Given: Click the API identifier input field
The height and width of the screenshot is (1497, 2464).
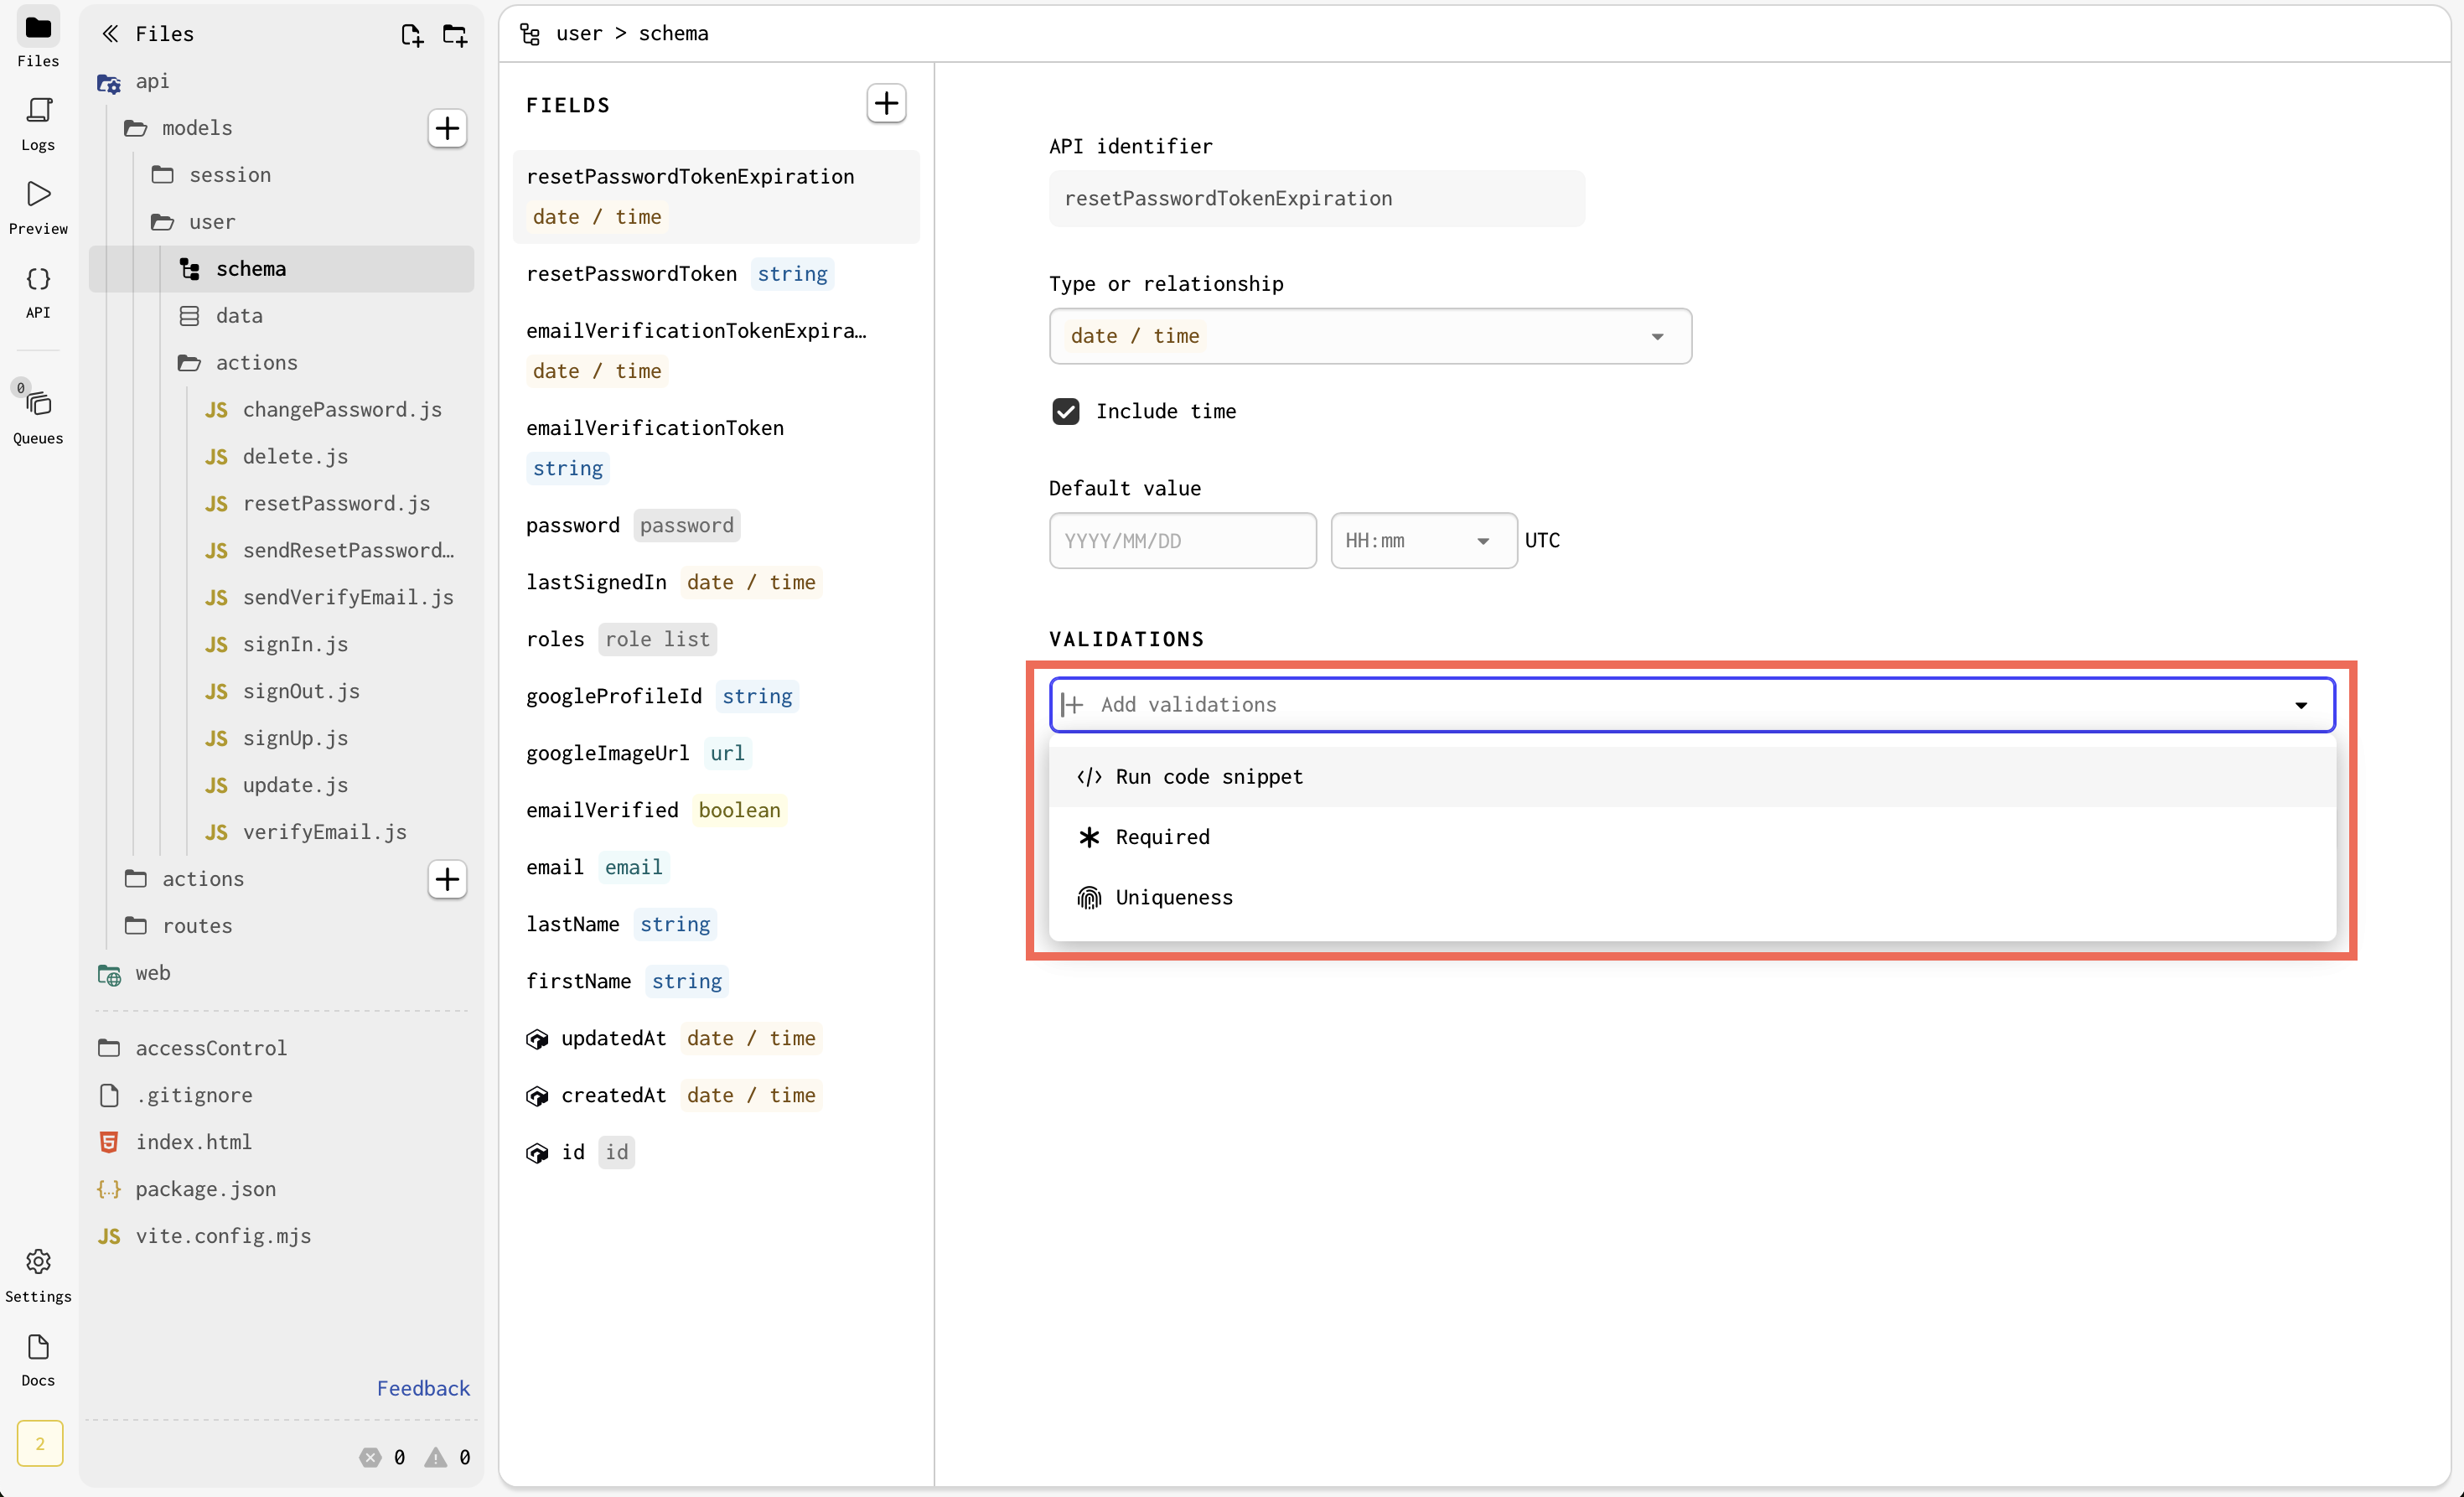Looking at the screenshot, I should [1316, 199].
